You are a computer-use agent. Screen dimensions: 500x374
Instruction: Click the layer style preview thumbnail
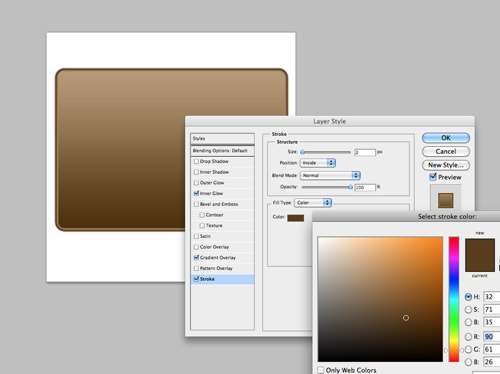[x=445, y=200]
